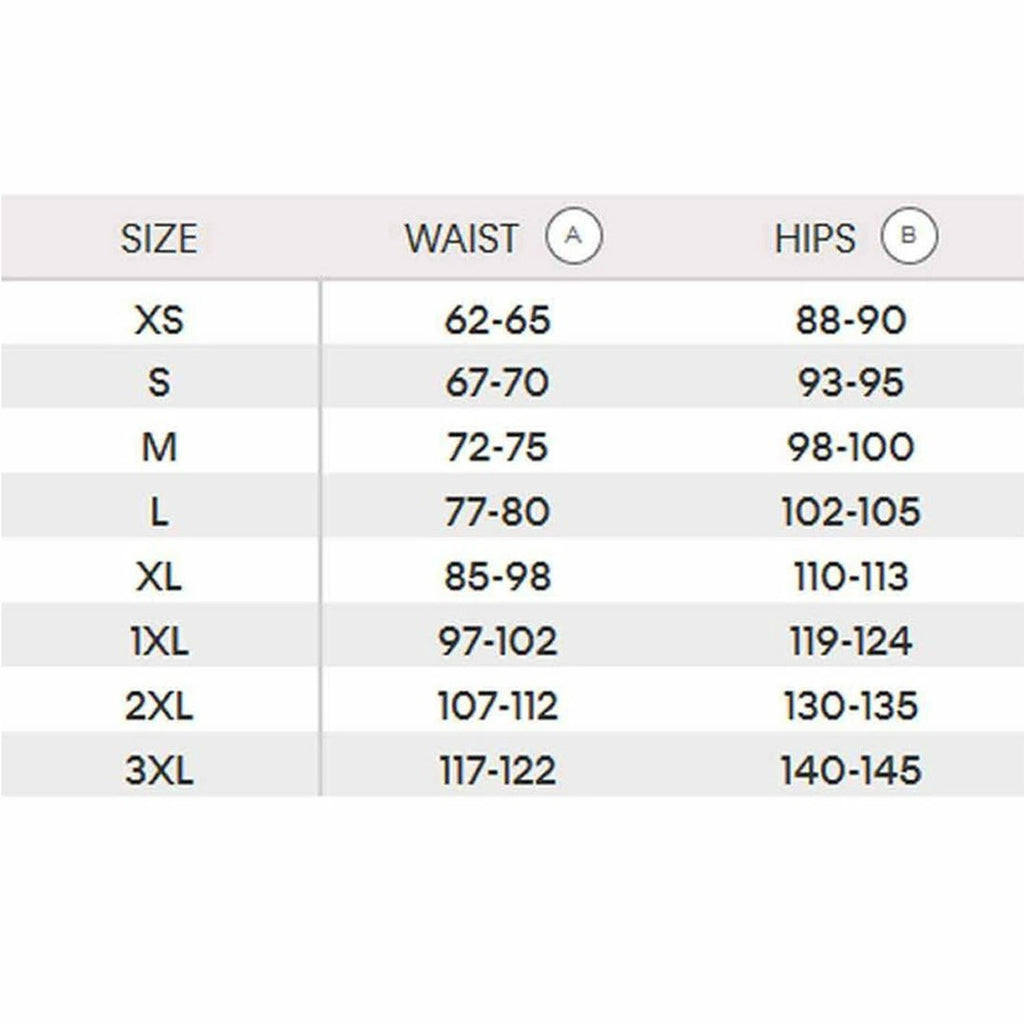This screenshot has height=1024, width=1024.
Task: Click the circled B icon beside HIPS
Action: 909,237
